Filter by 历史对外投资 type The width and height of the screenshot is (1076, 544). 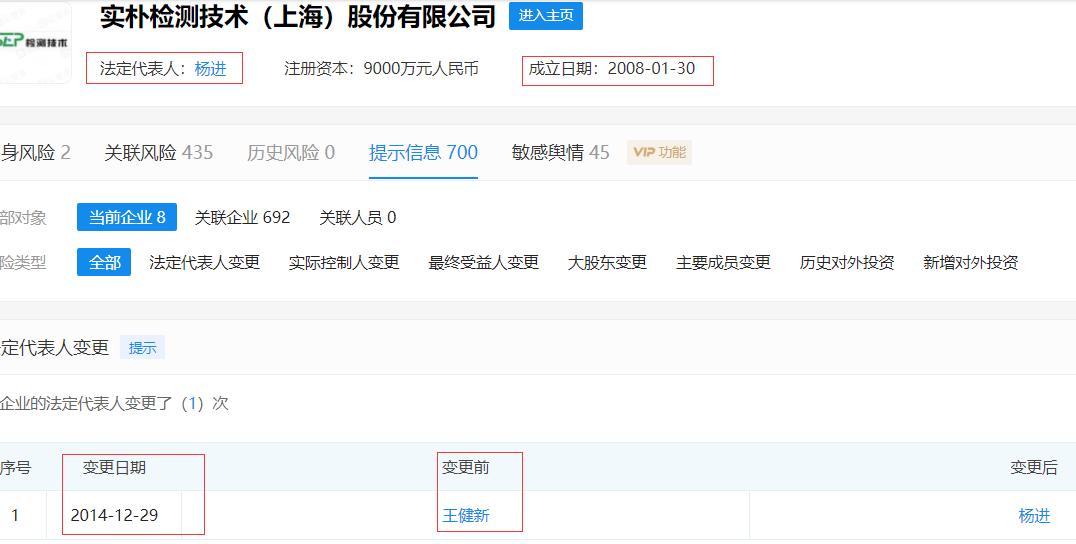click(x=847, y=262)
